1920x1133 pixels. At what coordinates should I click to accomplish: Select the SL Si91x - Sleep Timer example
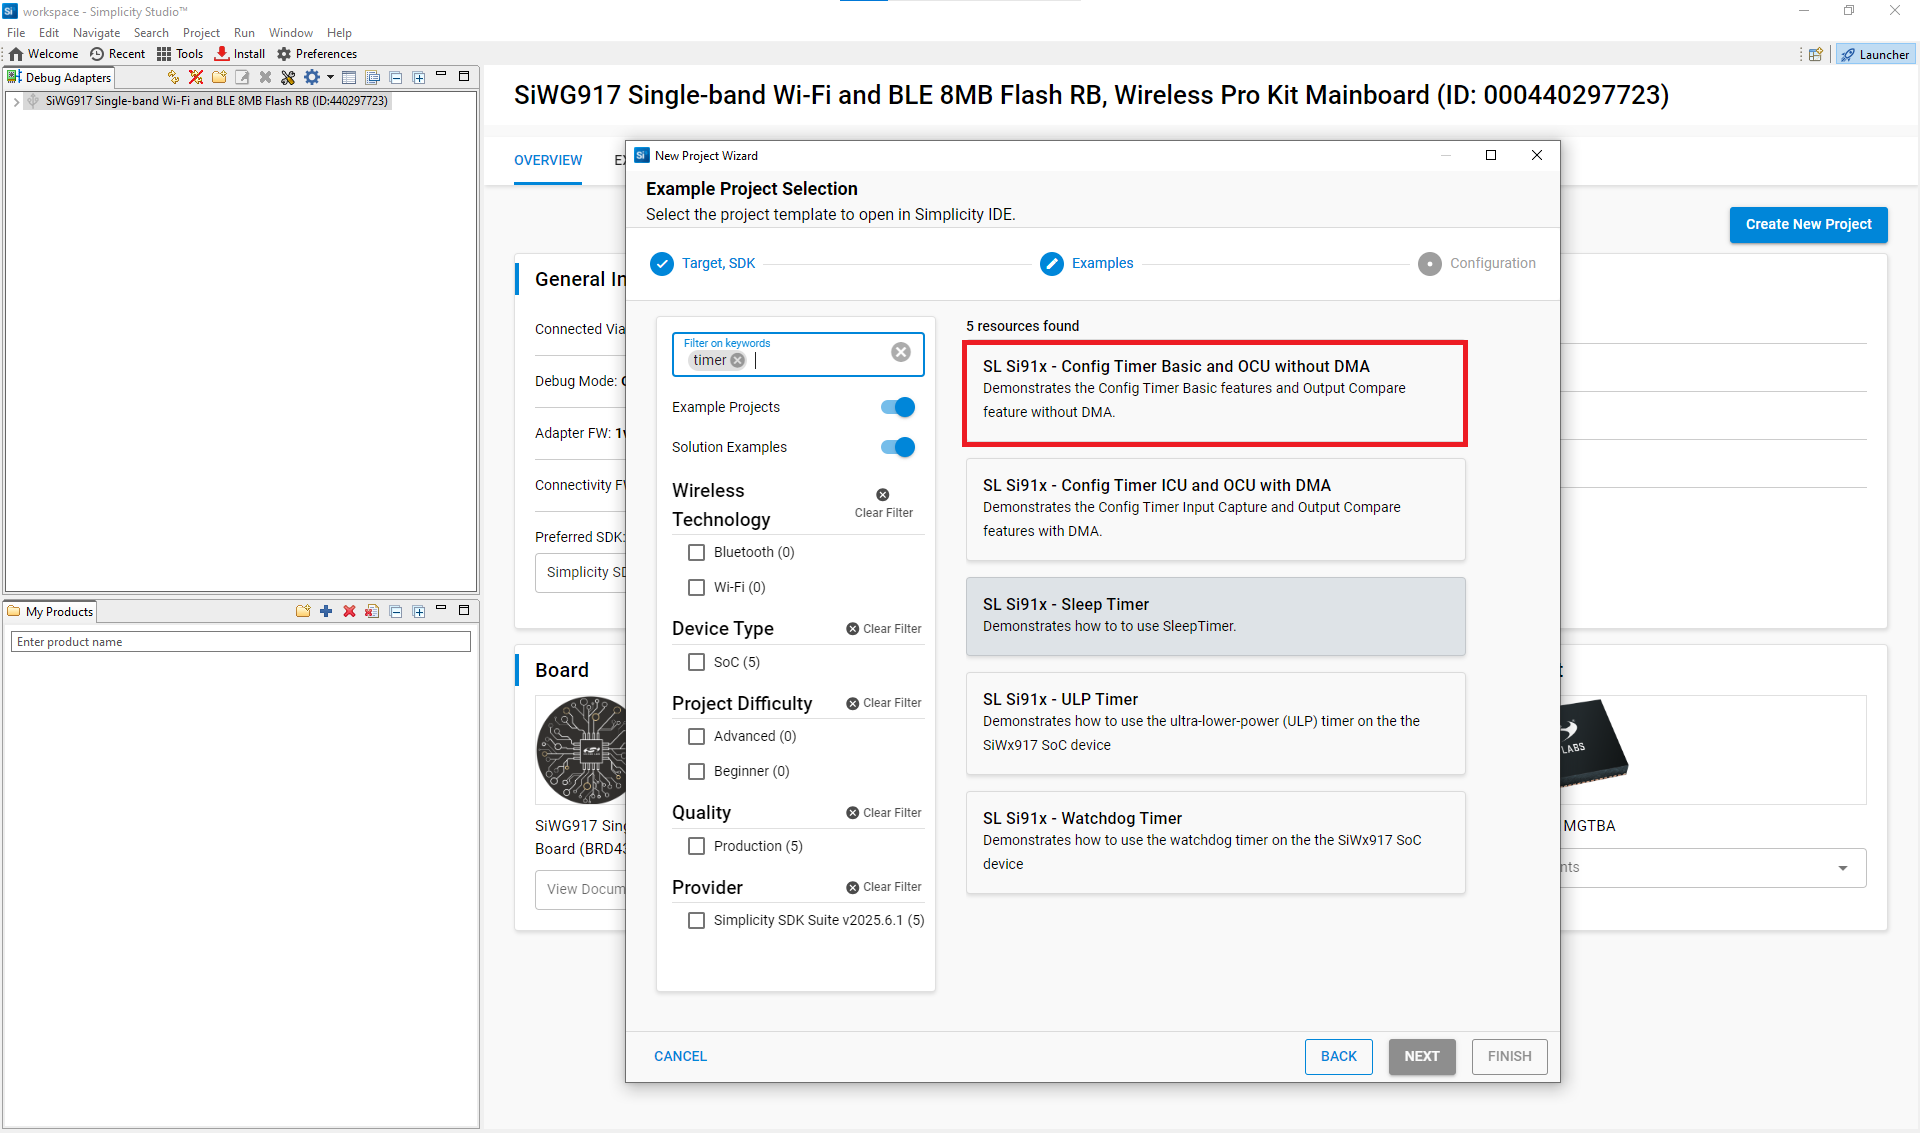point(1215,616)
